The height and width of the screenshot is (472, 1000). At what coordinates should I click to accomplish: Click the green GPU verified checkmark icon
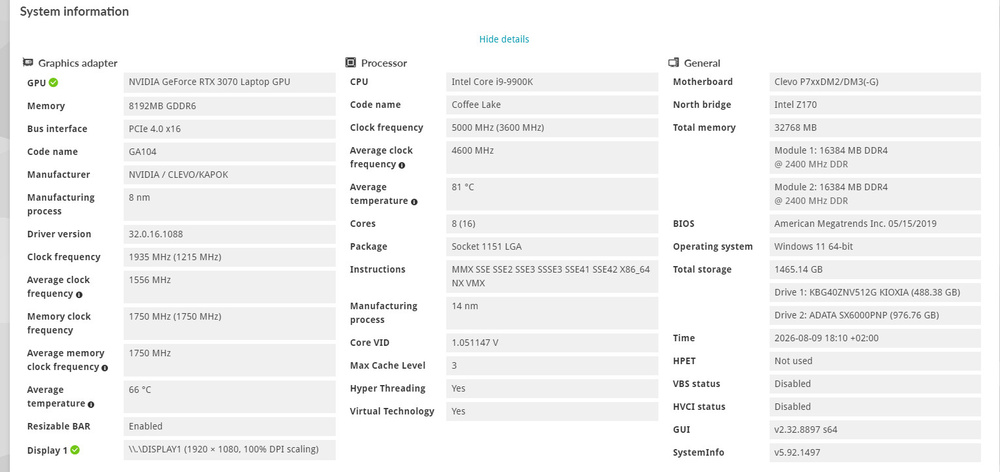point(54,82)
